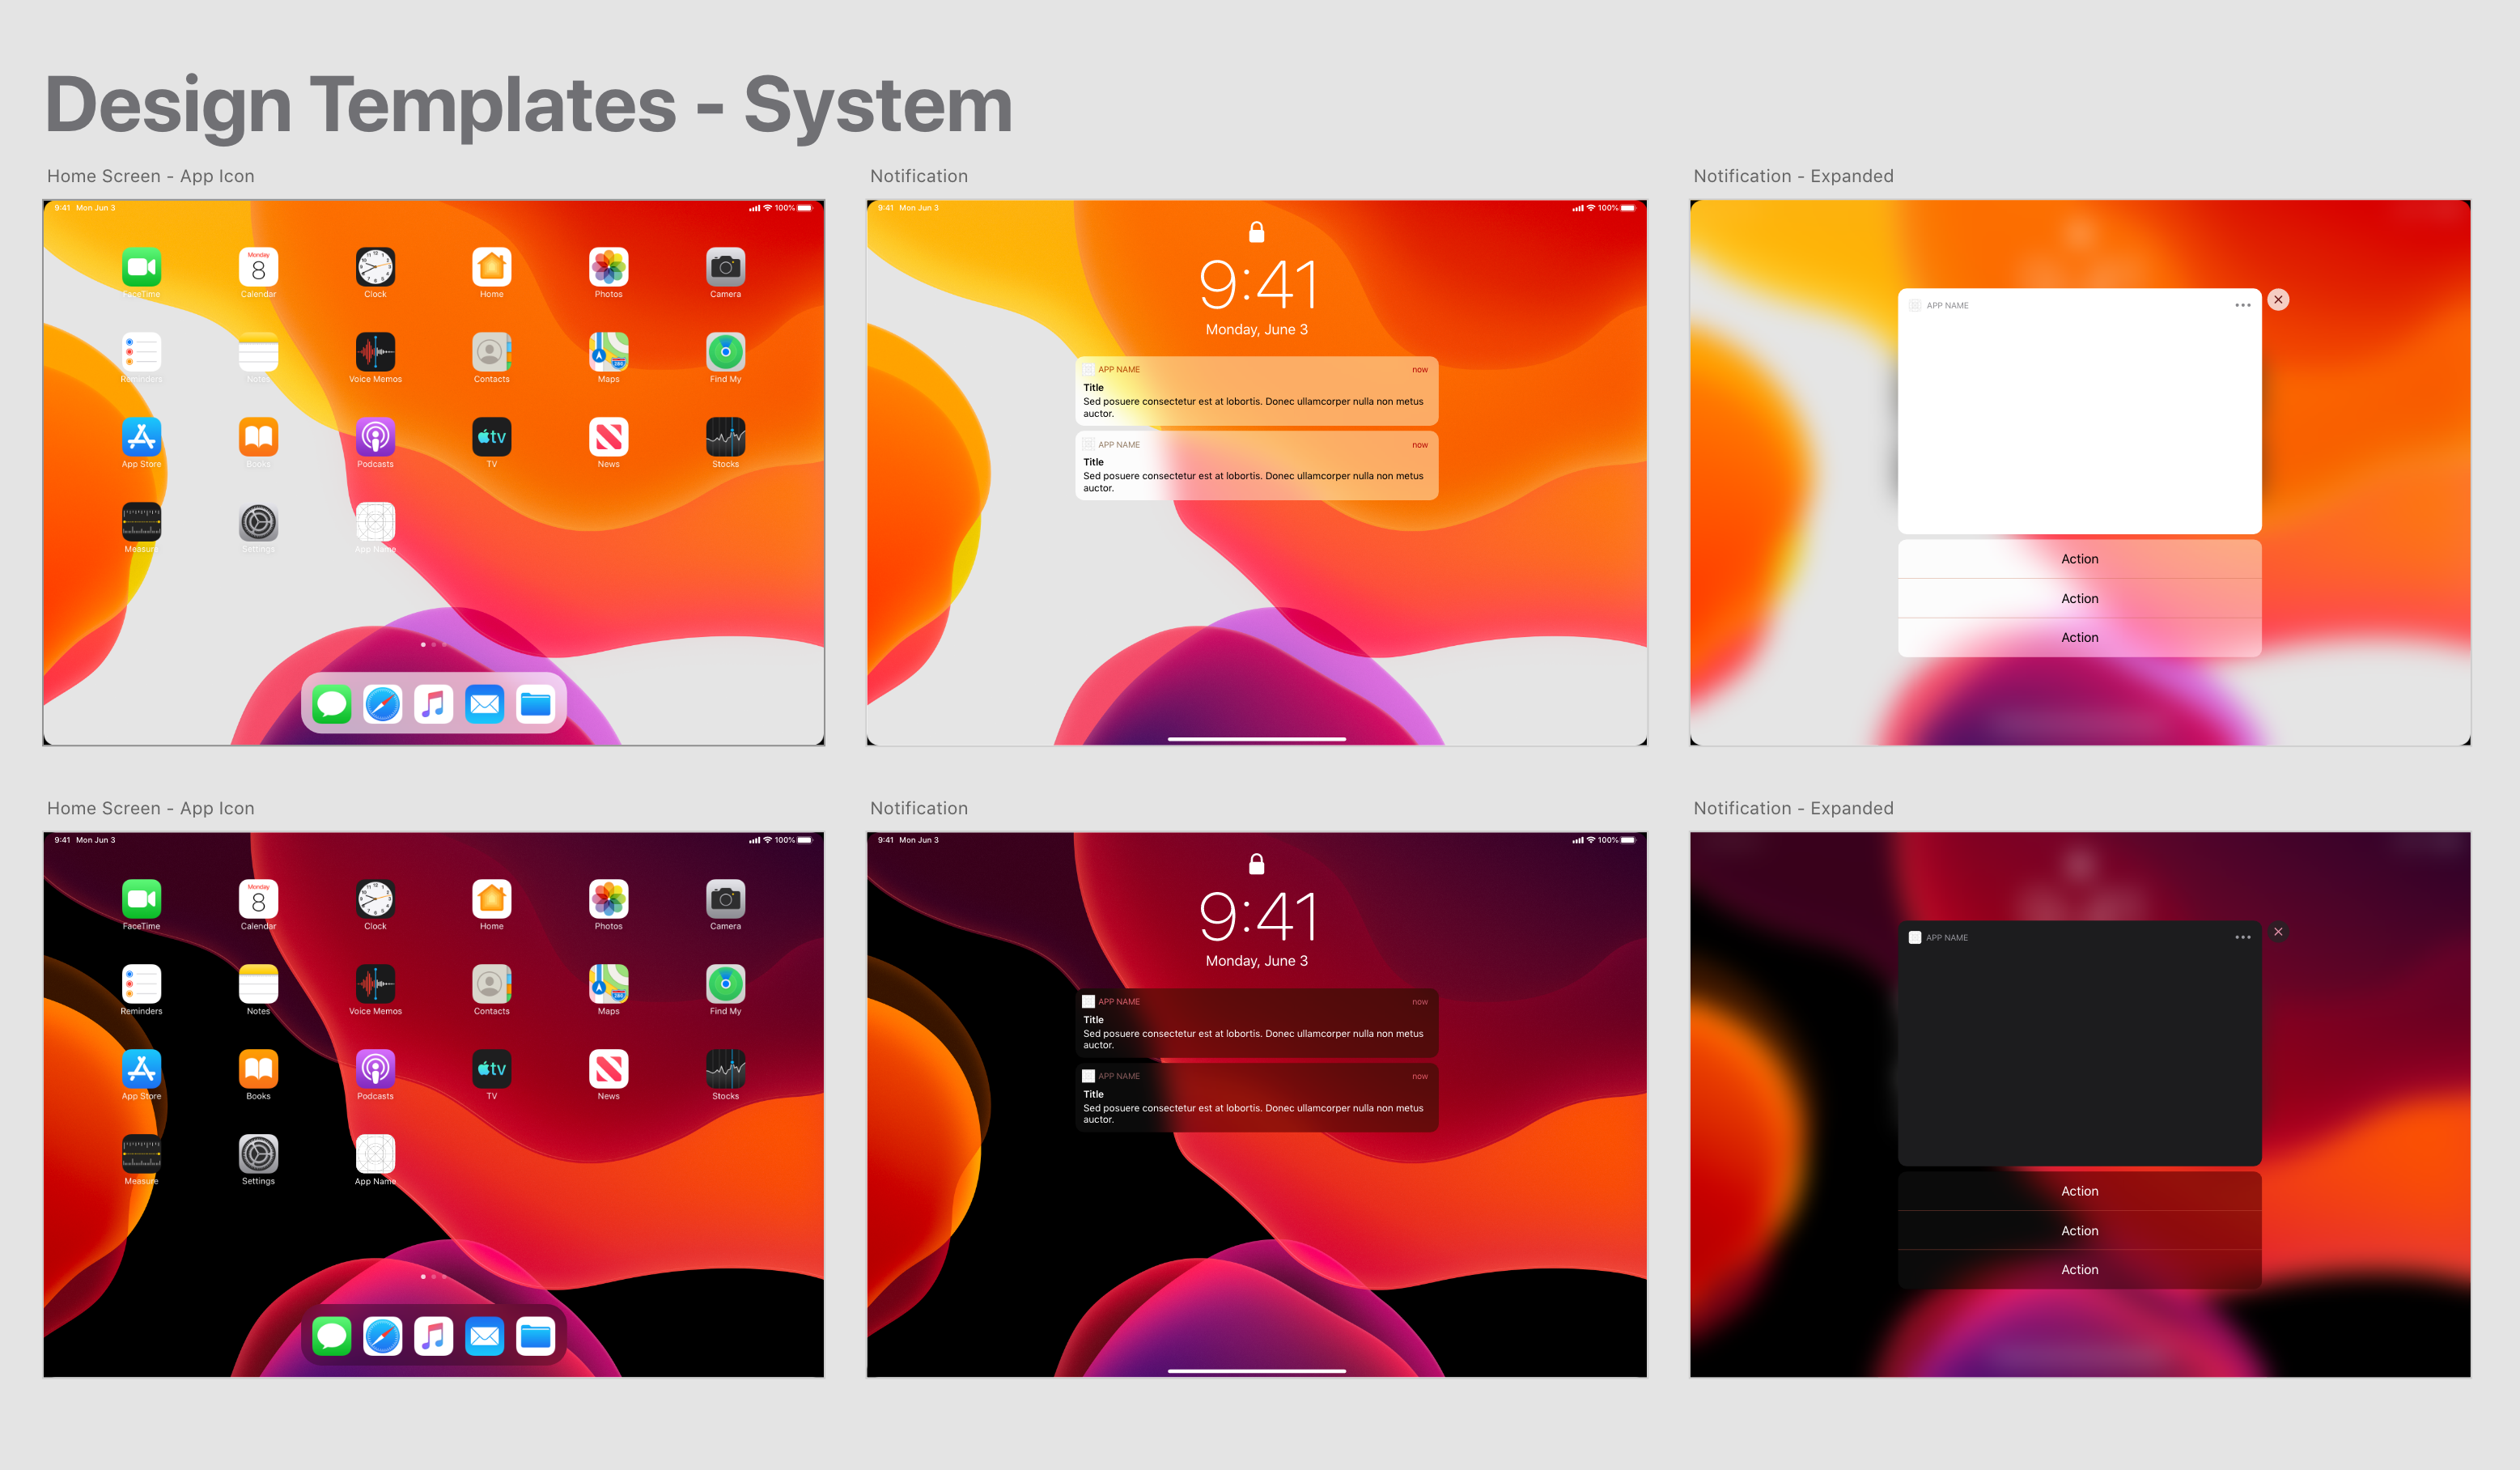This screenshot has width=2520, height=1470.
Task: Open Voice Memos app in light mode
Action: click(x=375, y=352)
